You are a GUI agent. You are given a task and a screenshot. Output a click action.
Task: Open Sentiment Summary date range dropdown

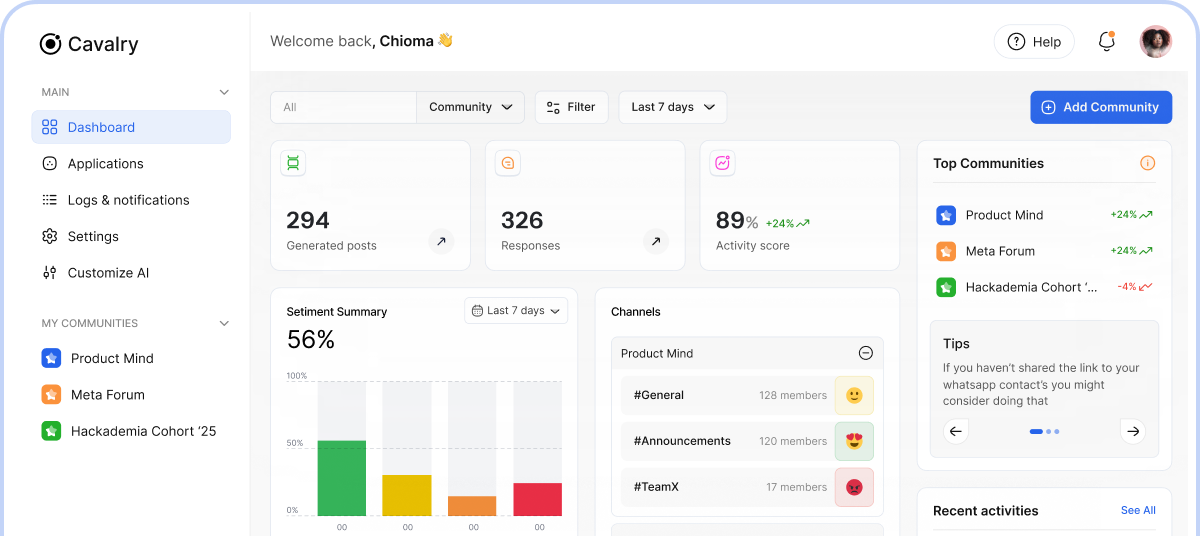coord(516,311)
